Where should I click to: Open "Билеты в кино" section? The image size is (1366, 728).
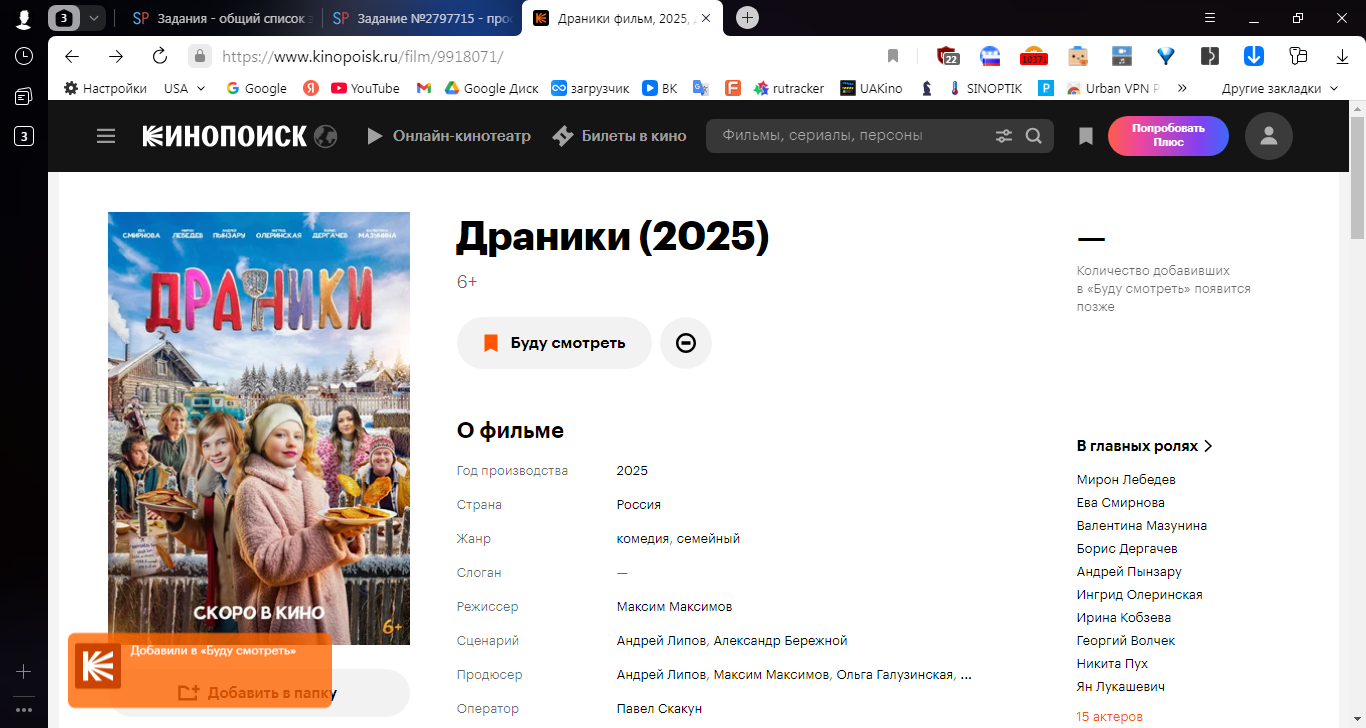coord(620,136)
